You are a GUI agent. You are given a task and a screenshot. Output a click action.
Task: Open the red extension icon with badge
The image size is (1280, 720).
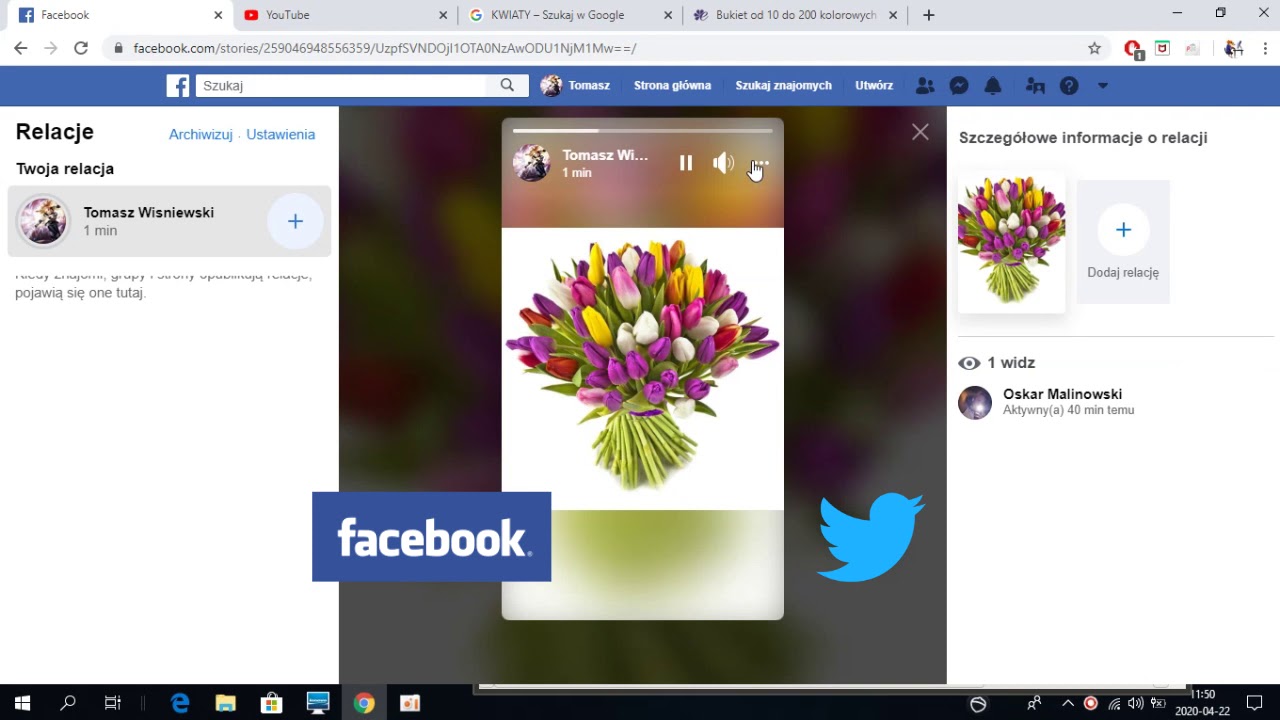(x=1133, y=49)
